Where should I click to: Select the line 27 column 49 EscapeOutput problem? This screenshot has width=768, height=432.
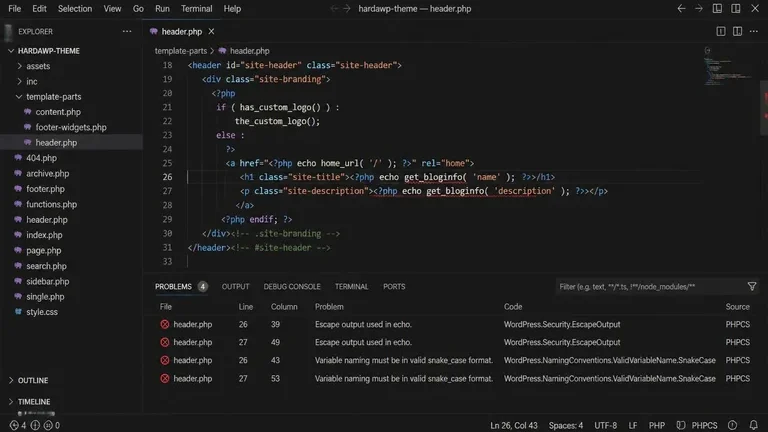point(456,342)
